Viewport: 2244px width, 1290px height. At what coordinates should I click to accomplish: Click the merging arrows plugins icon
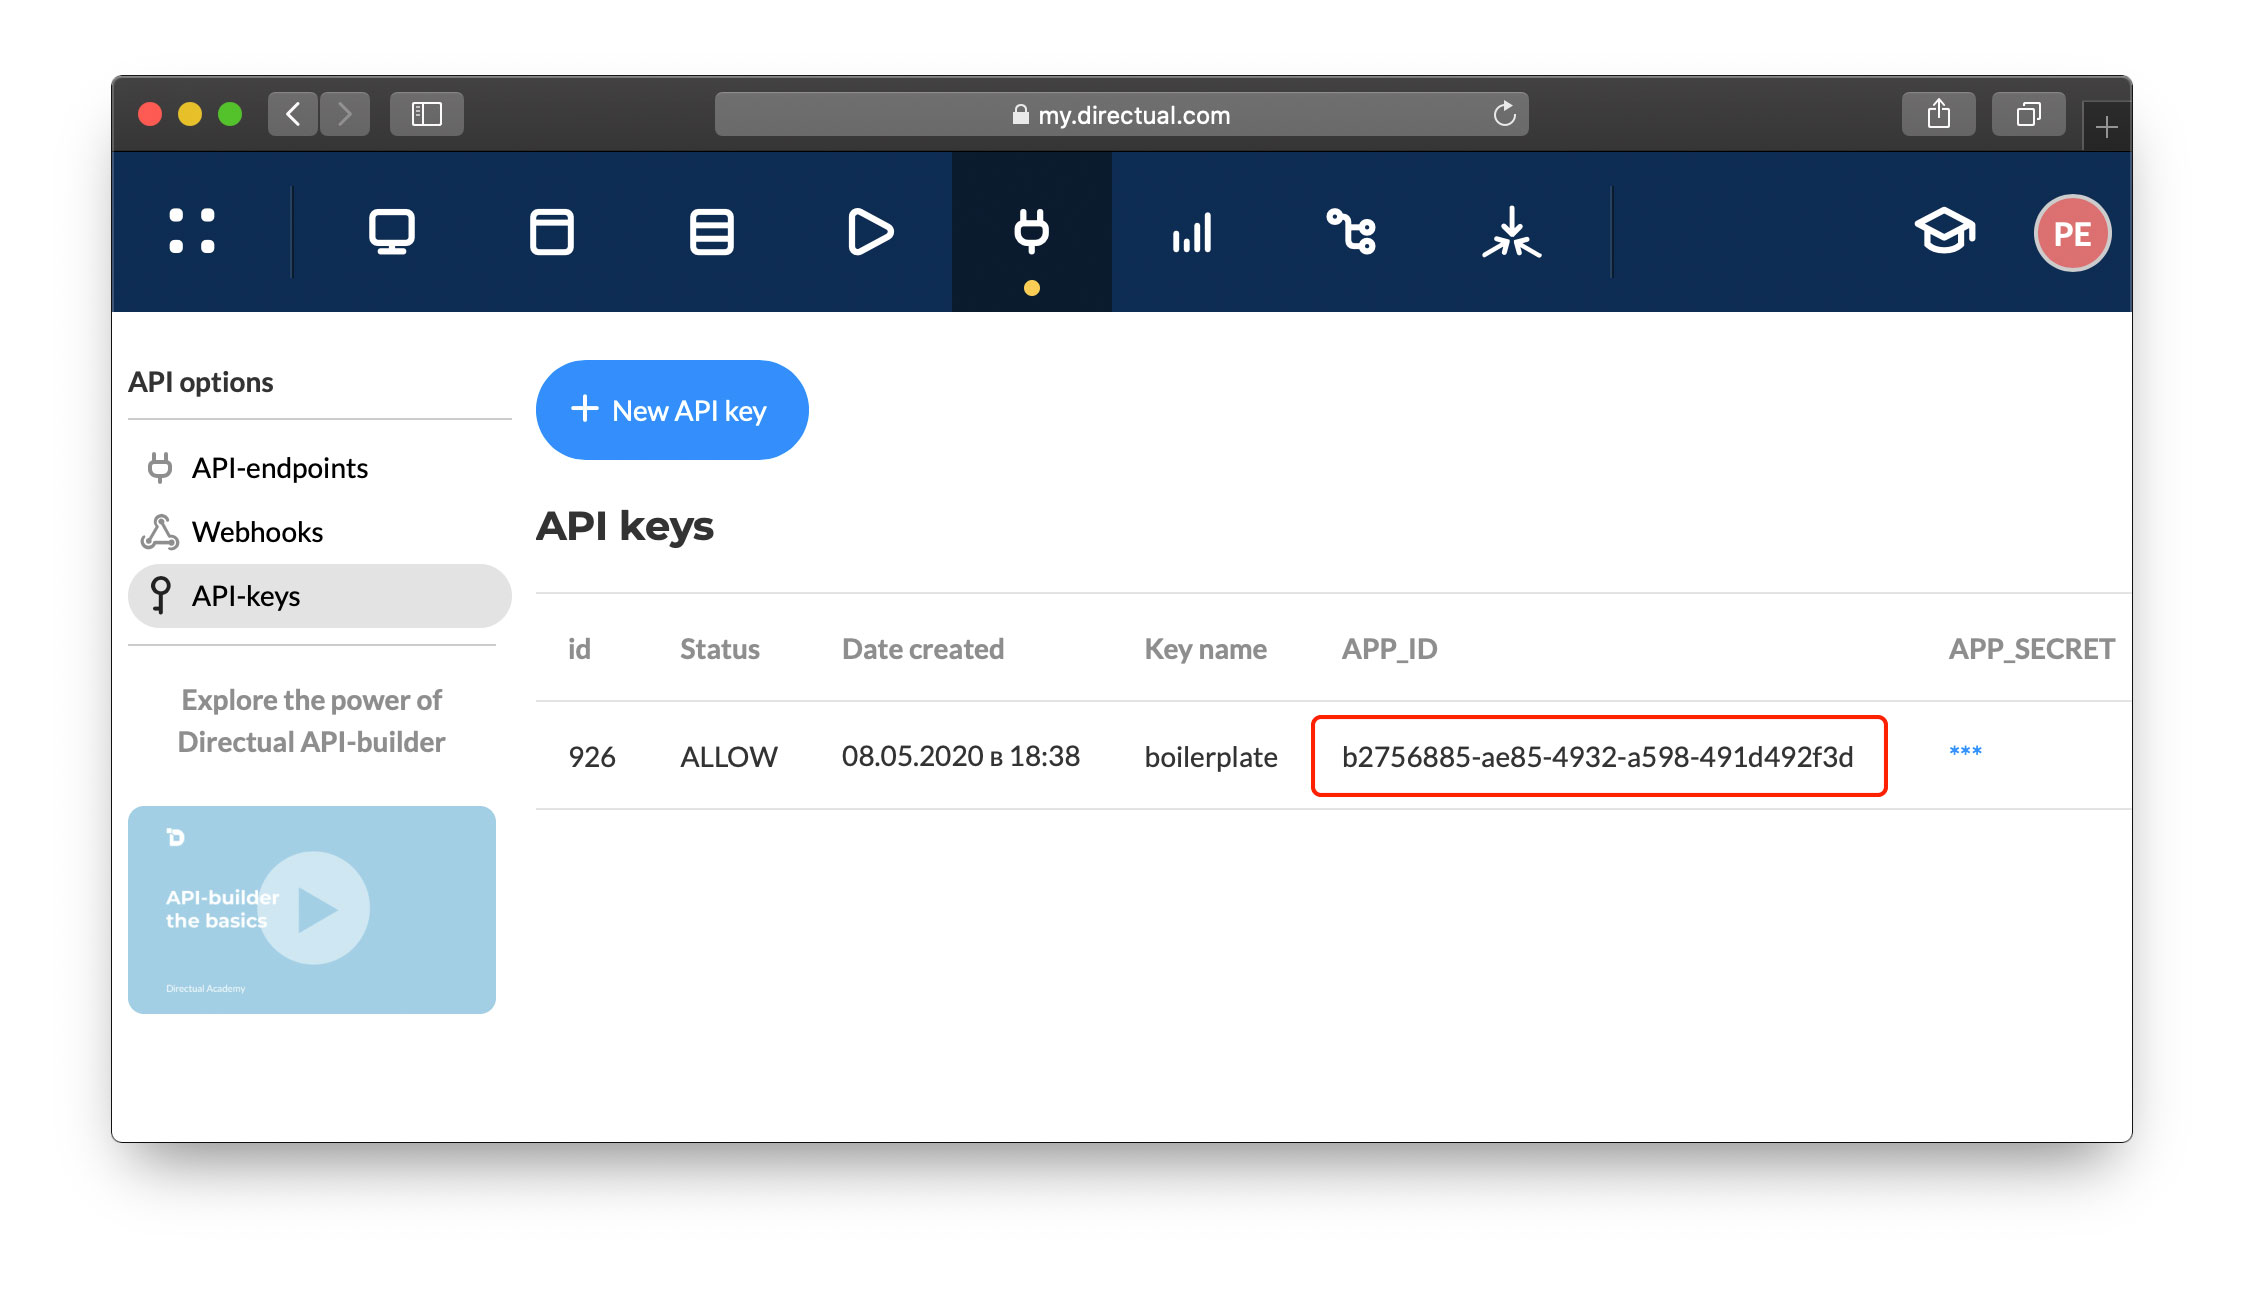[x=1511, y=232]
